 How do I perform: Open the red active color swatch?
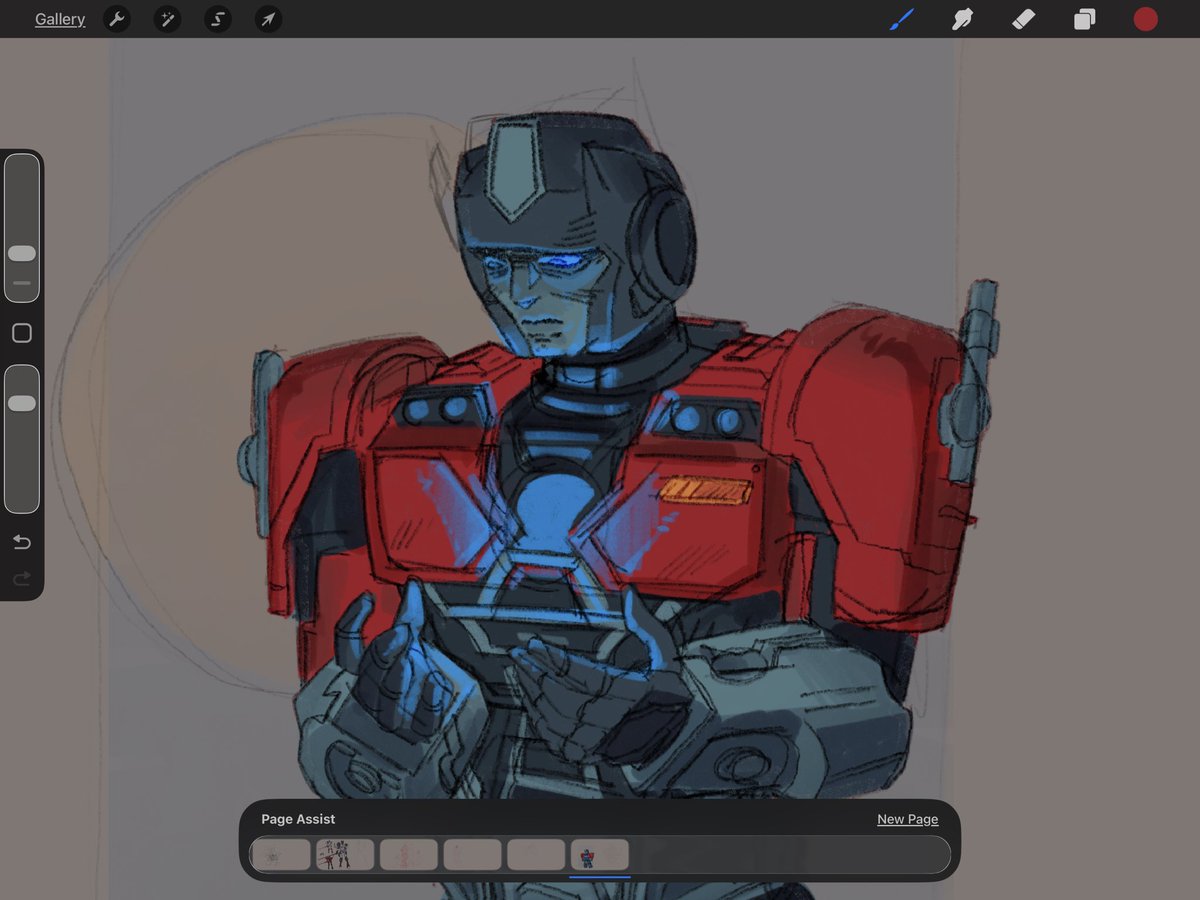point(1146,19)
